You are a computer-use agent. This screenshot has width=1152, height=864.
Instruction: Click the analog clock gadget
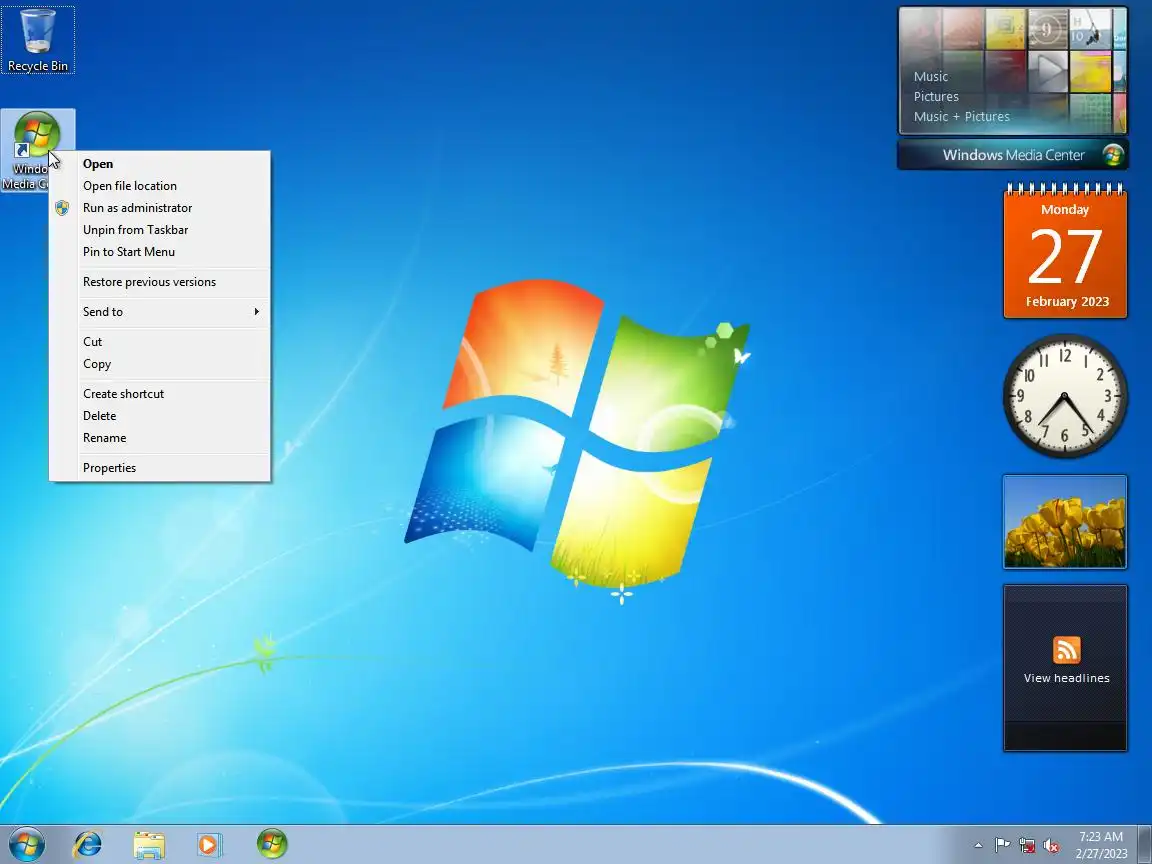click(x=1065, y=396)
